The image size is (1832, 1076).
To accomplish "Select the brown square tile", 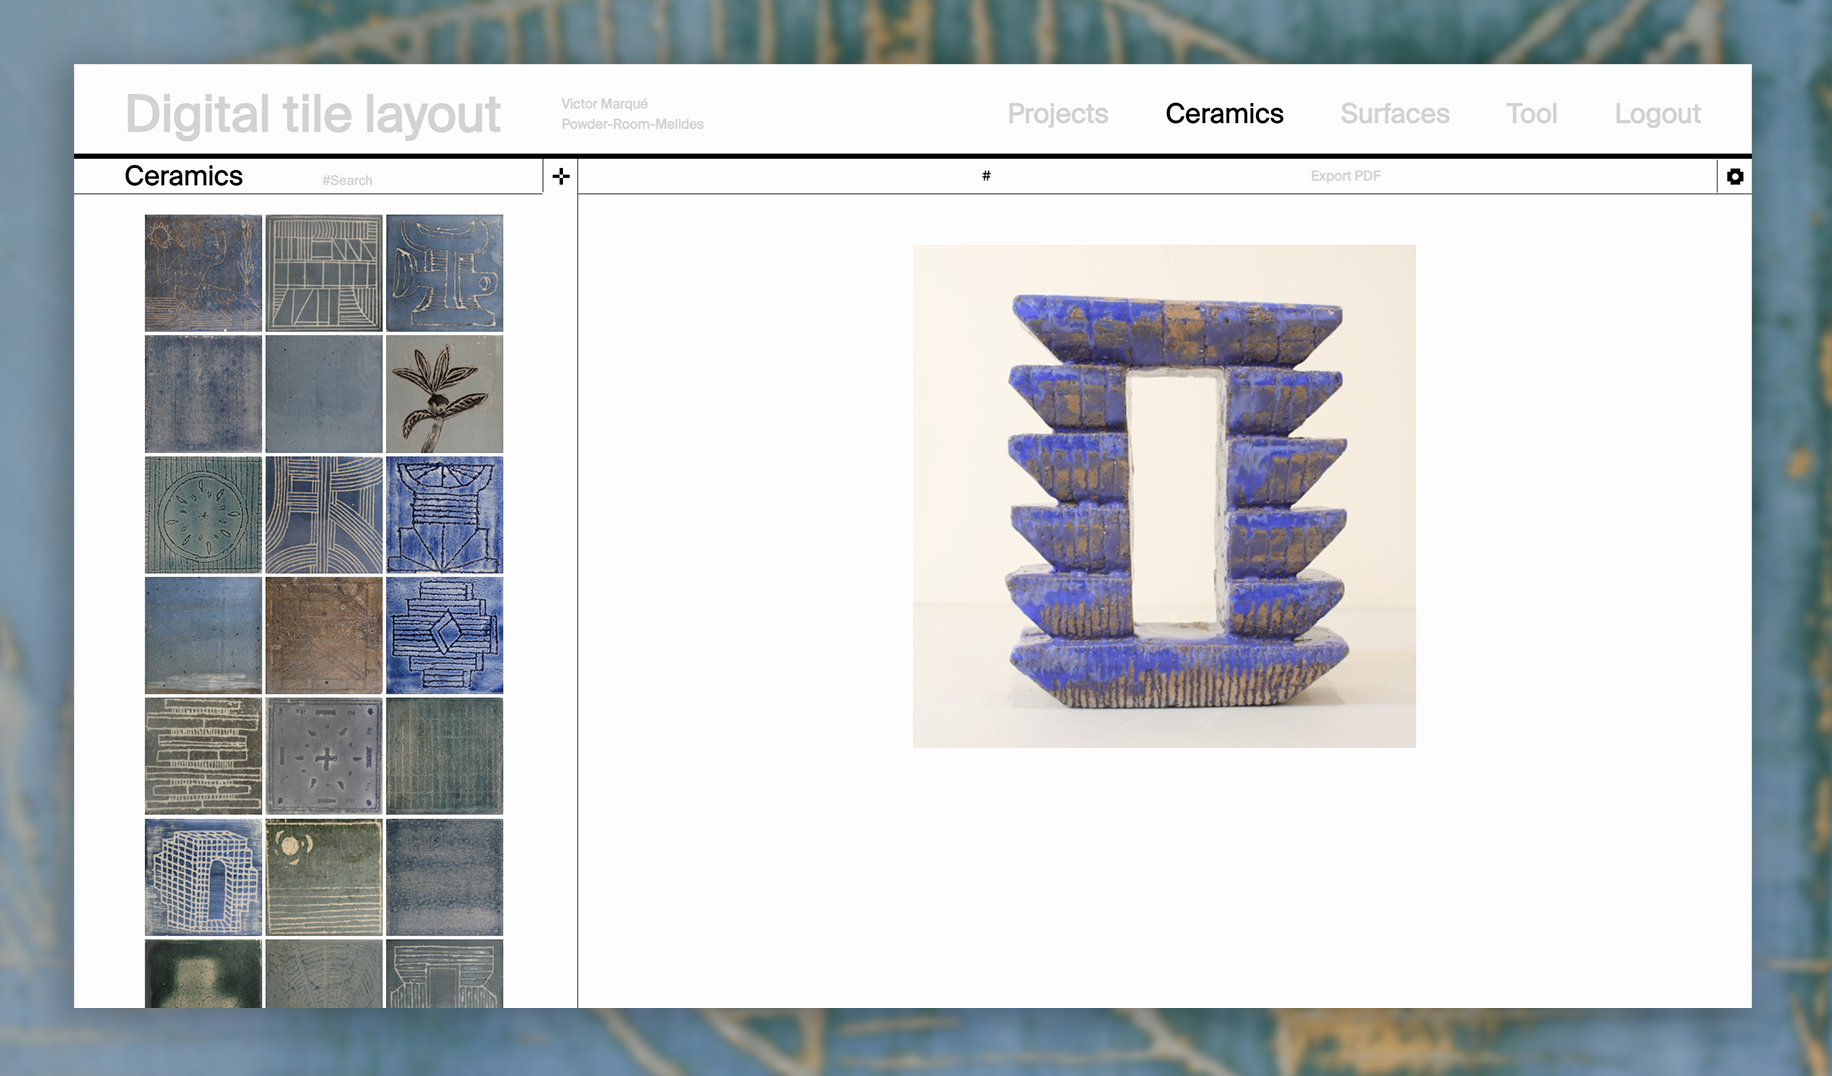I will 324,636.
